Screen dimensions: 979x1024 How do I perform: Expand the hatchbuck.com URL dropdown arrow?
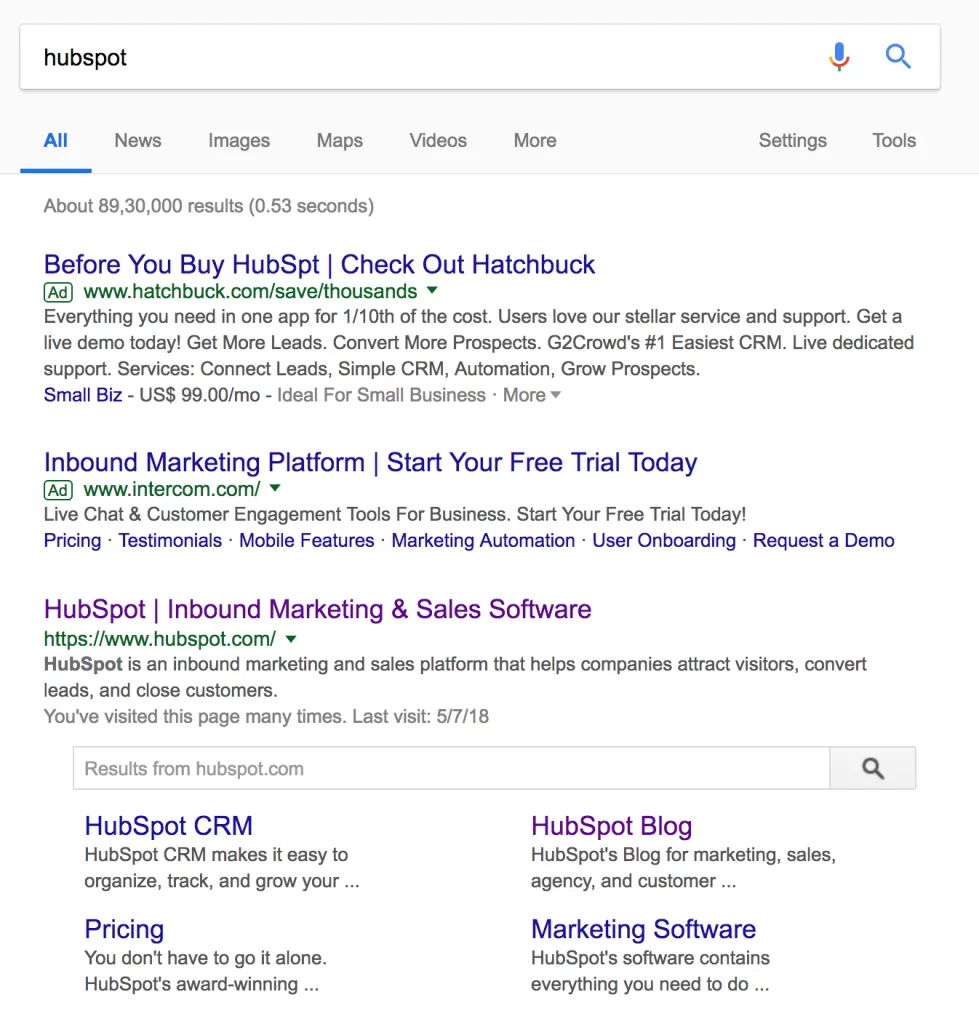[431, 291]
